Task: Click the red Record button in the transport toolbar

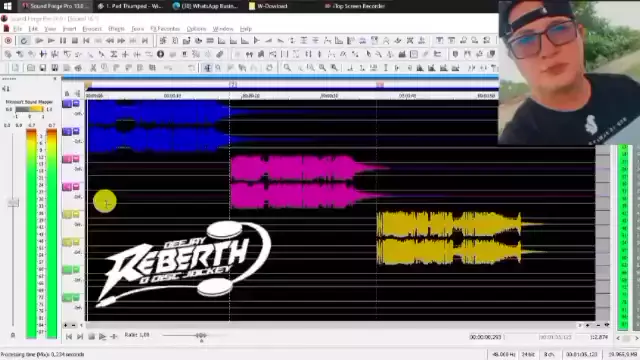Action: click(x=8, y=40)
